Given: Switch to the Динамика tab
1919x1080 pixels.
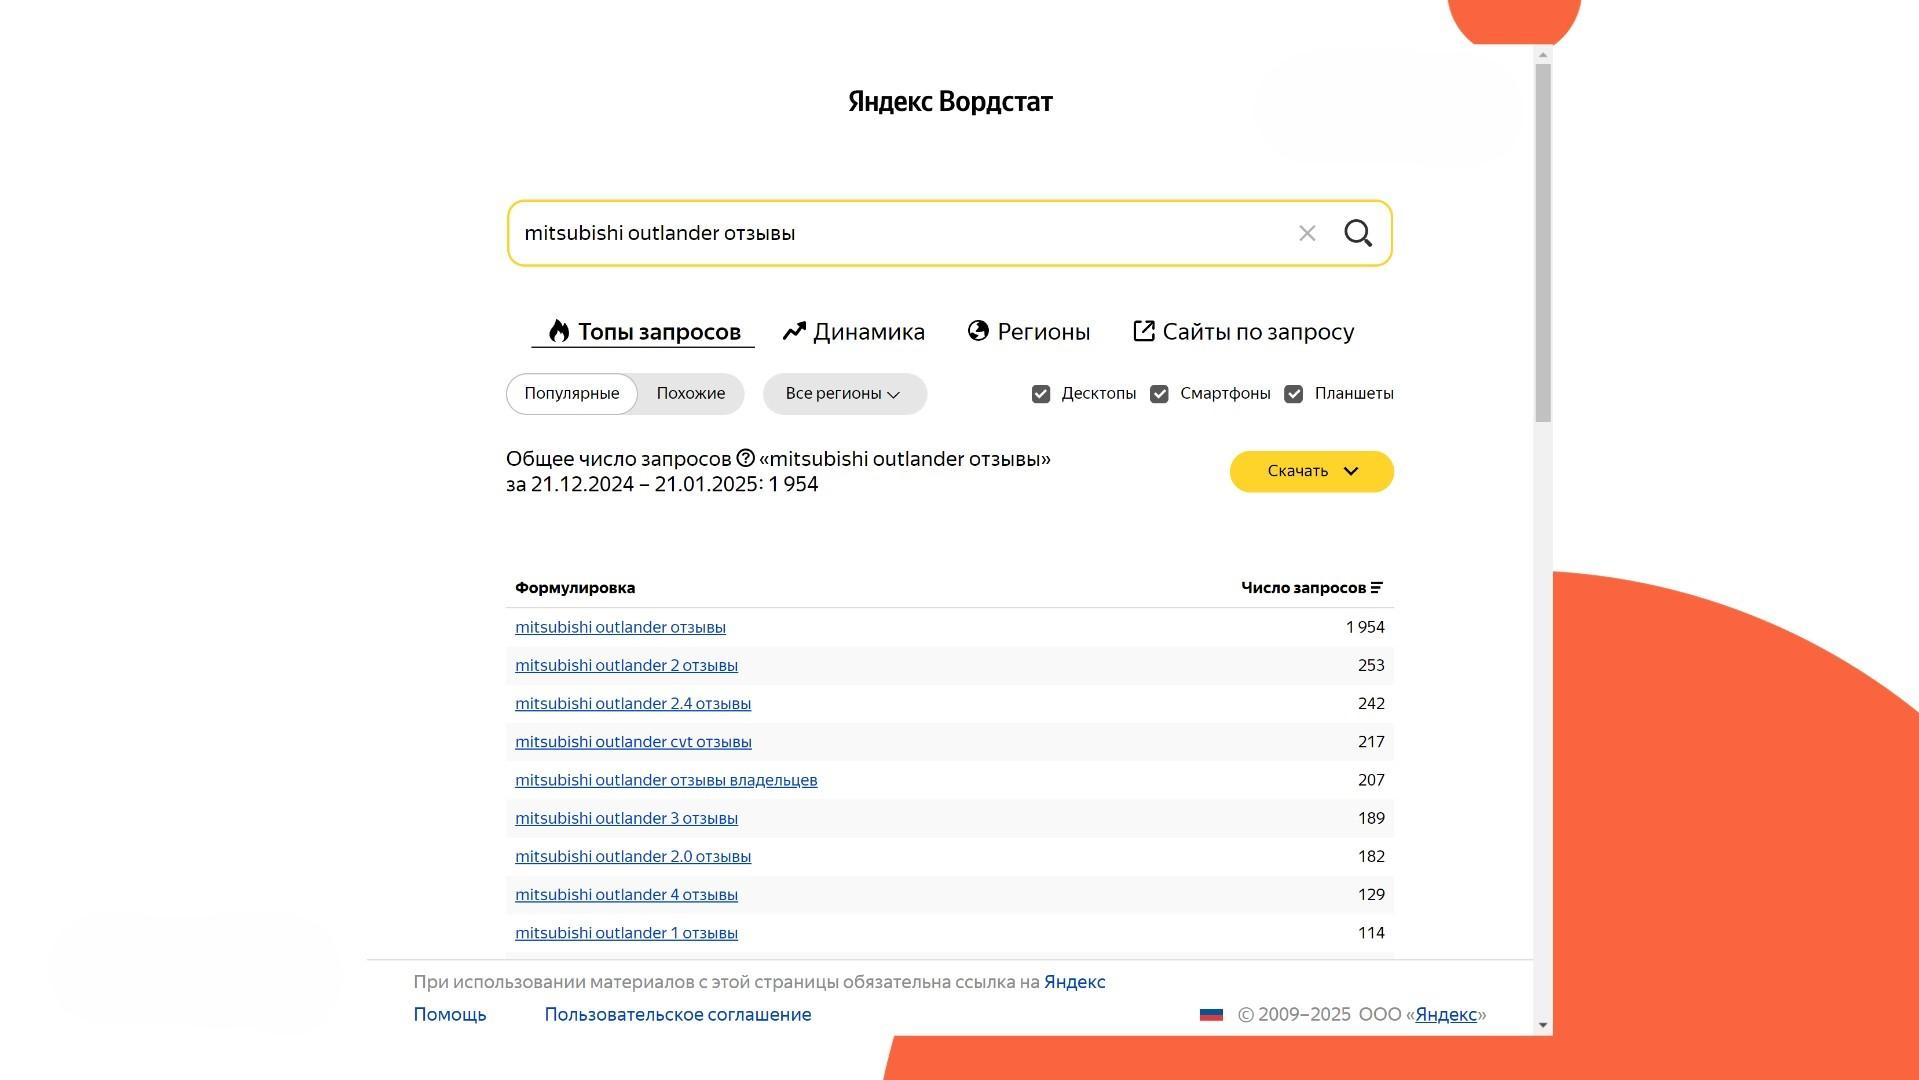Looking at the screenshot, I should pos(854,332).
